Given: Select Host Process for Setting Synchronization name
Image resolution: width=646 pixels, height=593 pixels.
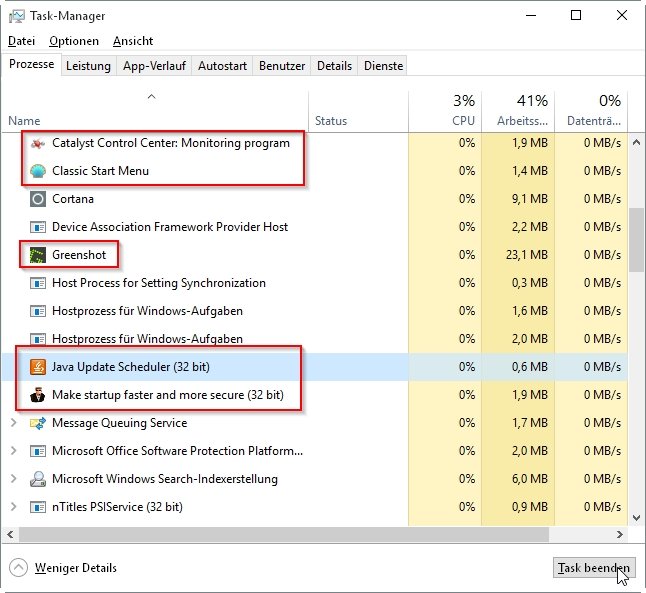Looking at the screenshot, I should point(159,283).
